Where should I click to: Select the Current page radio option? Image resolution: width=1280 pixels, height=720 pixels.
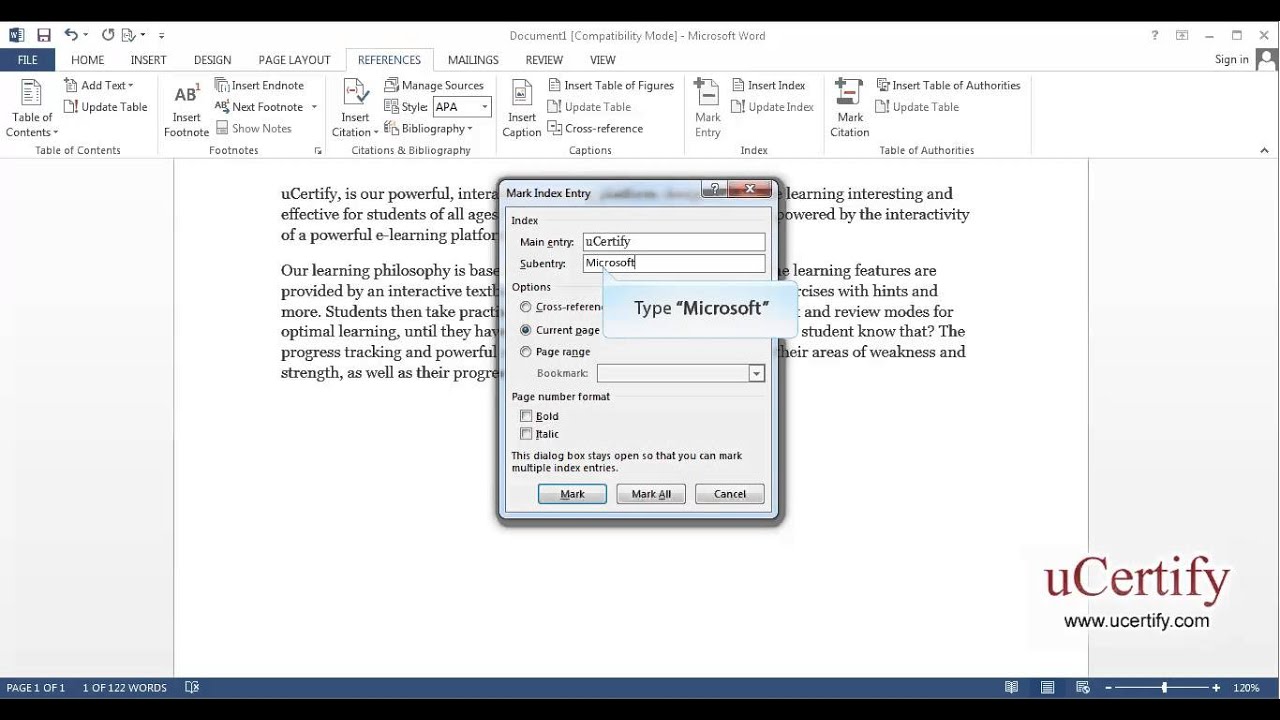click(526, 330)
